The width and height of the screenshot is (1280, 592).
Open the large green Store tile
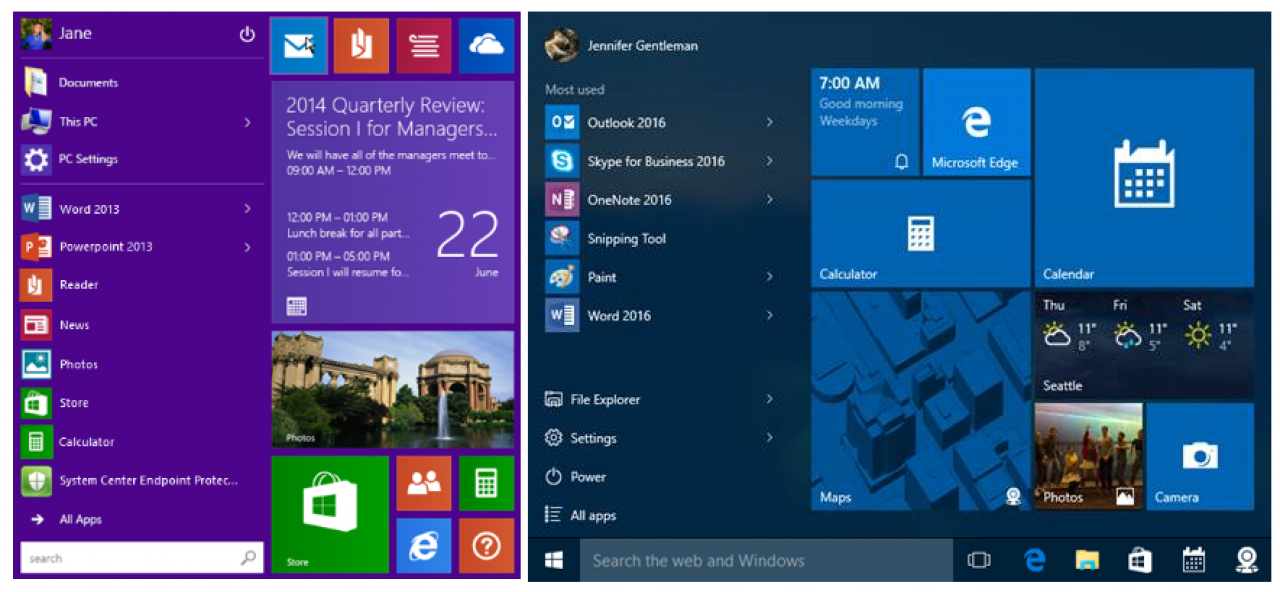click(x=330, y=514)
